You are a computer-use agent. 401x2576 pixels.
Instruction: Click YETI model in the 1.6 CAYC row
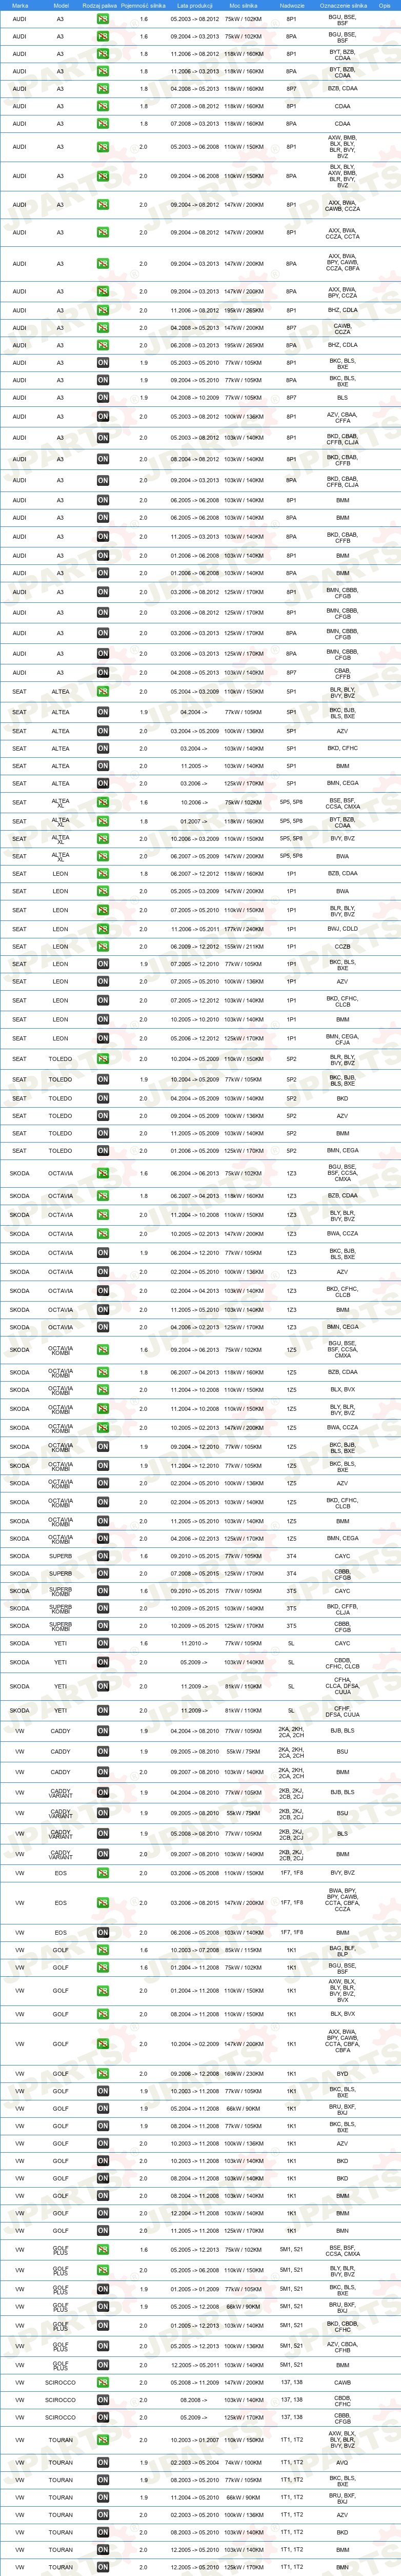[60, 1642]
